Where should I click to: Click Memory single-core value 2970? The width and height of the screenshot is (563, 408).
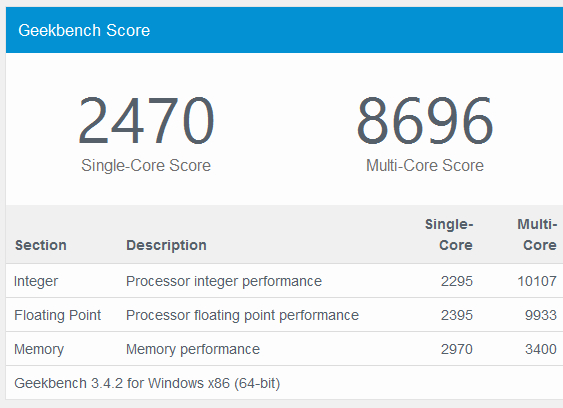point(457,349)
